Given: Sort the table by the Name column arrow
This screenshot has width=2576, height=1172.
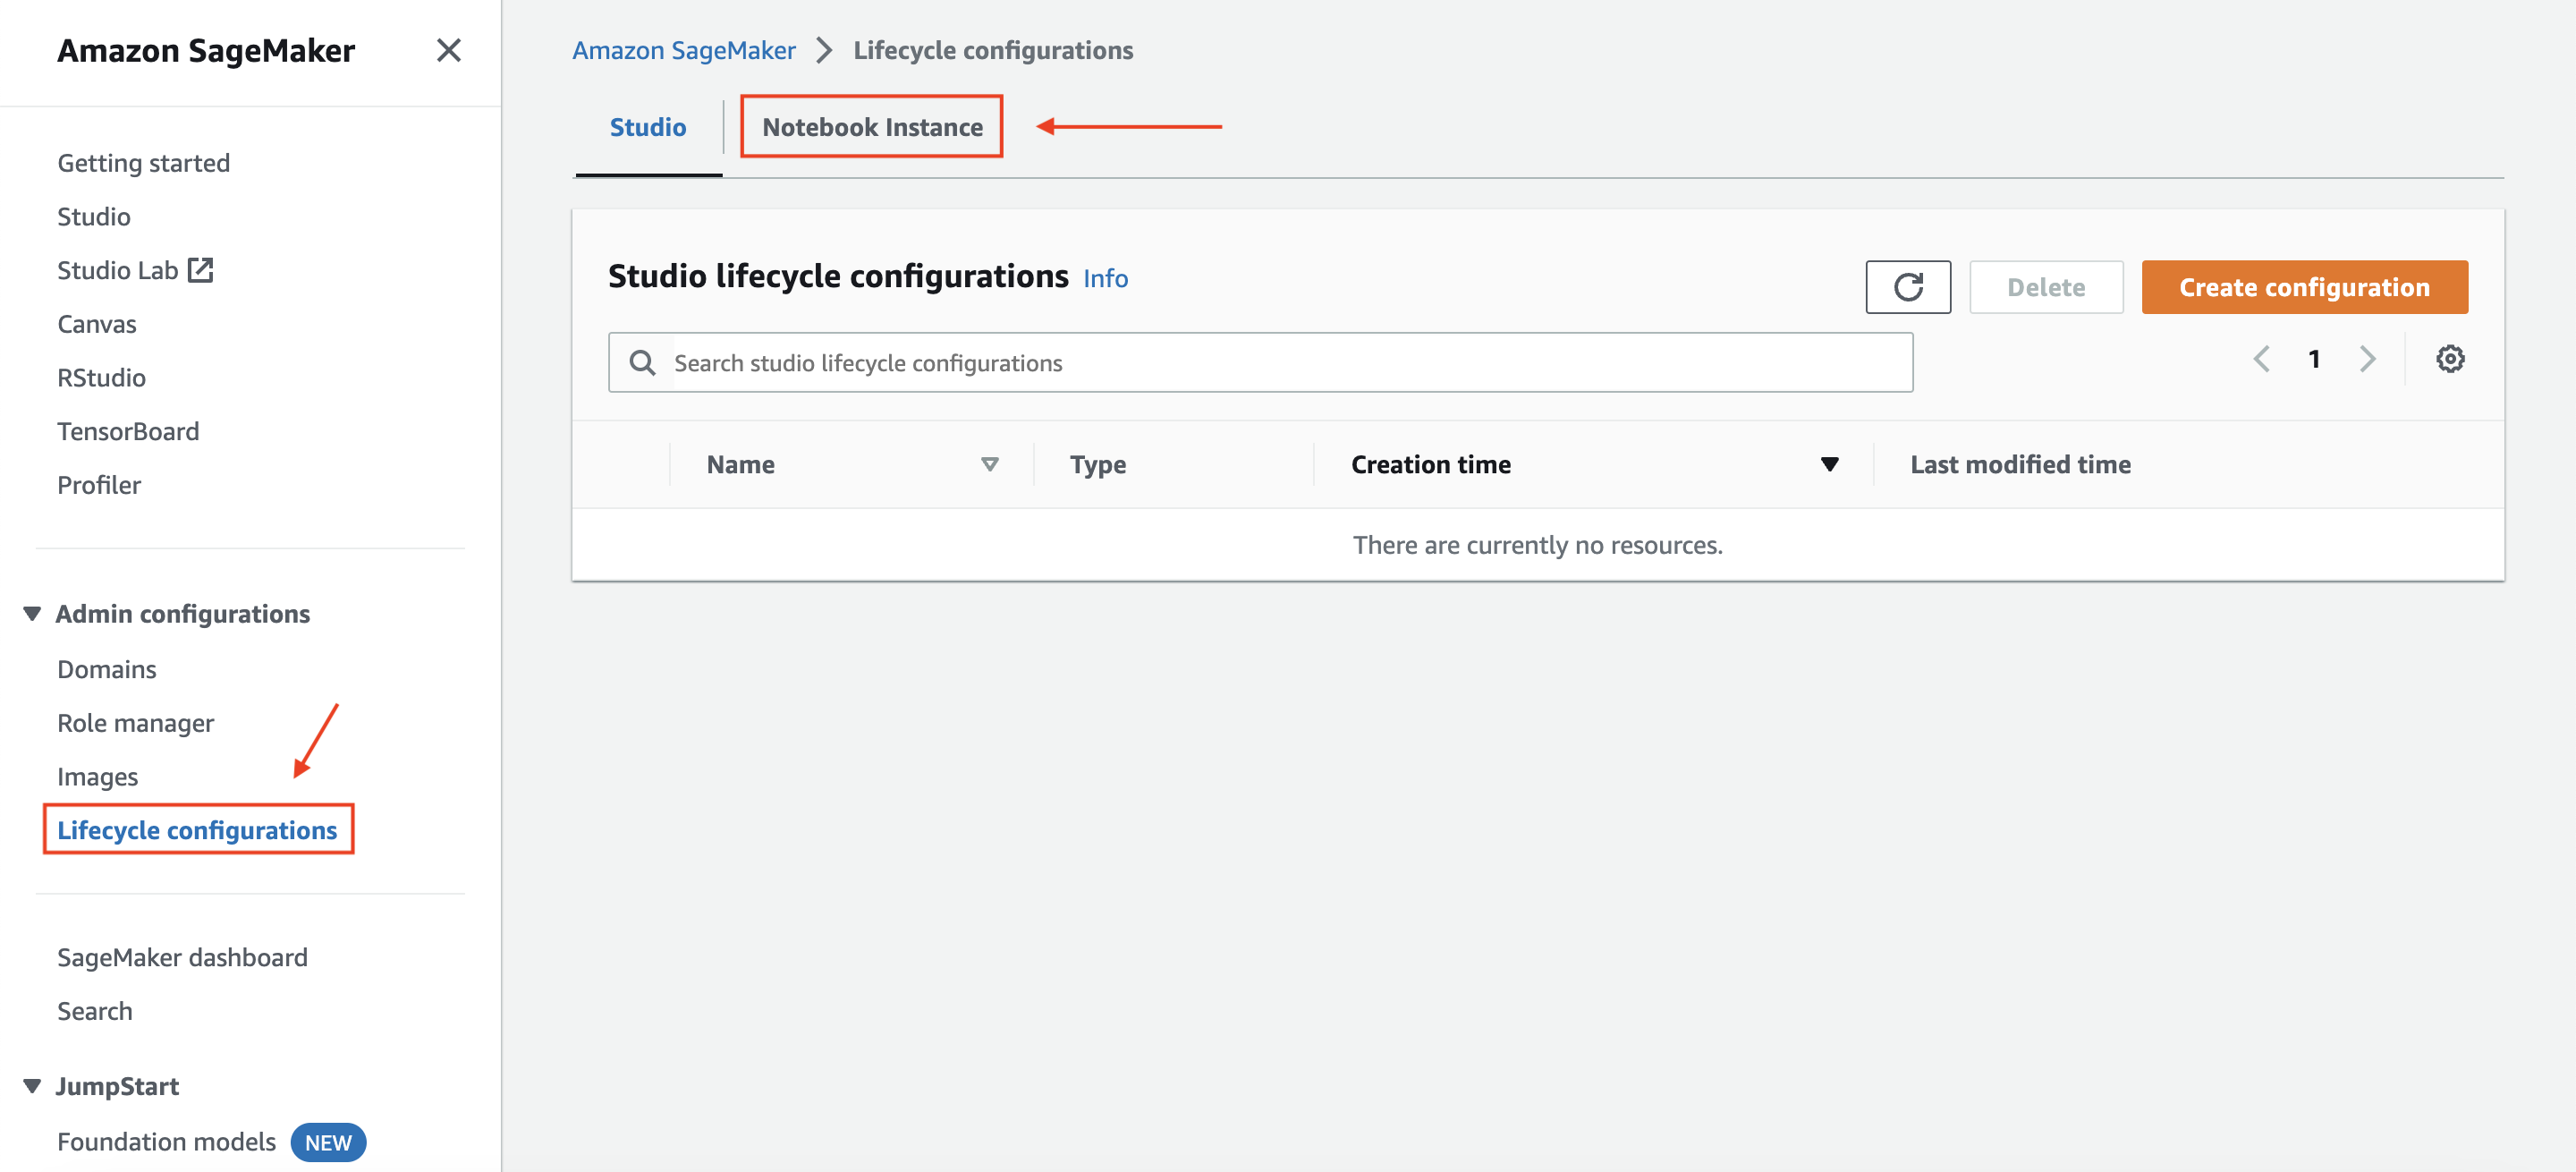Looking at the screenshot, I should click(x=990, y=464).
